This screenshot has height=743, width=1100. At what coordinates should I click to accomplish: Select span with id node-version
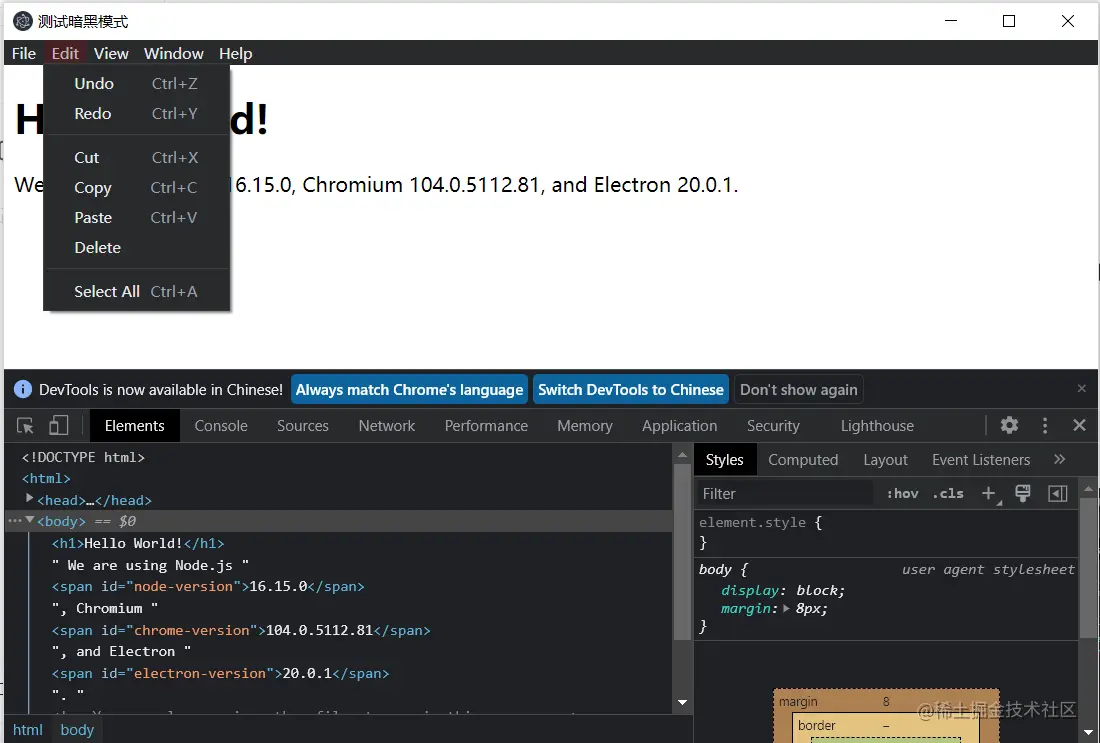[x=208, y=587]
